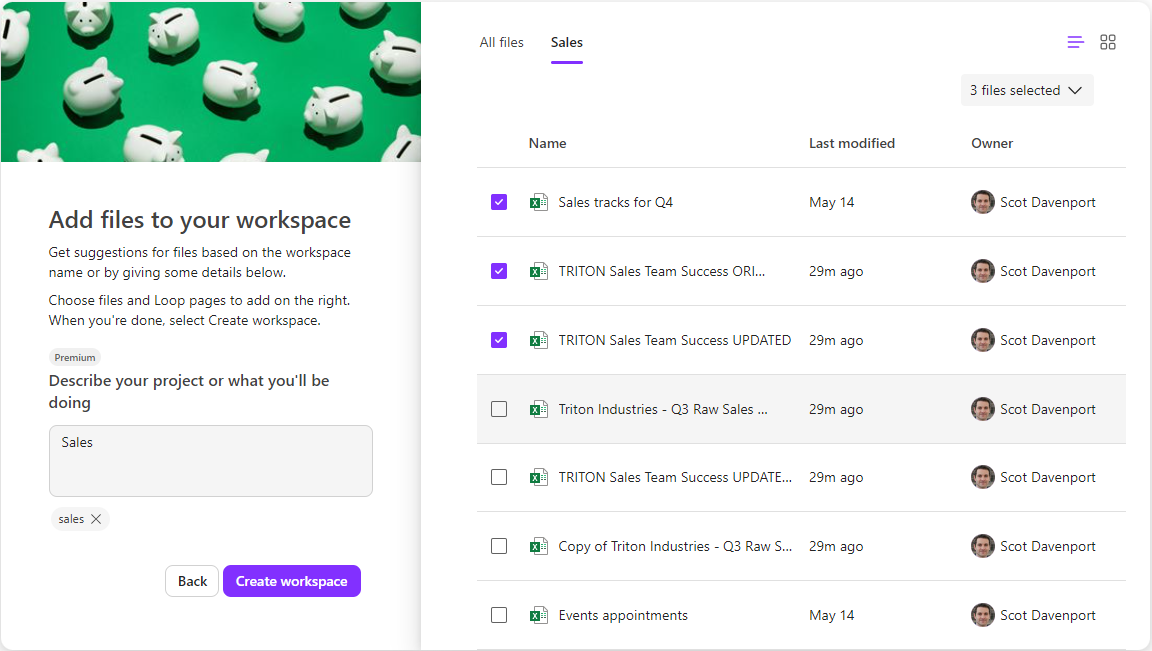Click Excel icon for Copy of Triton Industries
The image size is (1152, 651).
[539, 546]
